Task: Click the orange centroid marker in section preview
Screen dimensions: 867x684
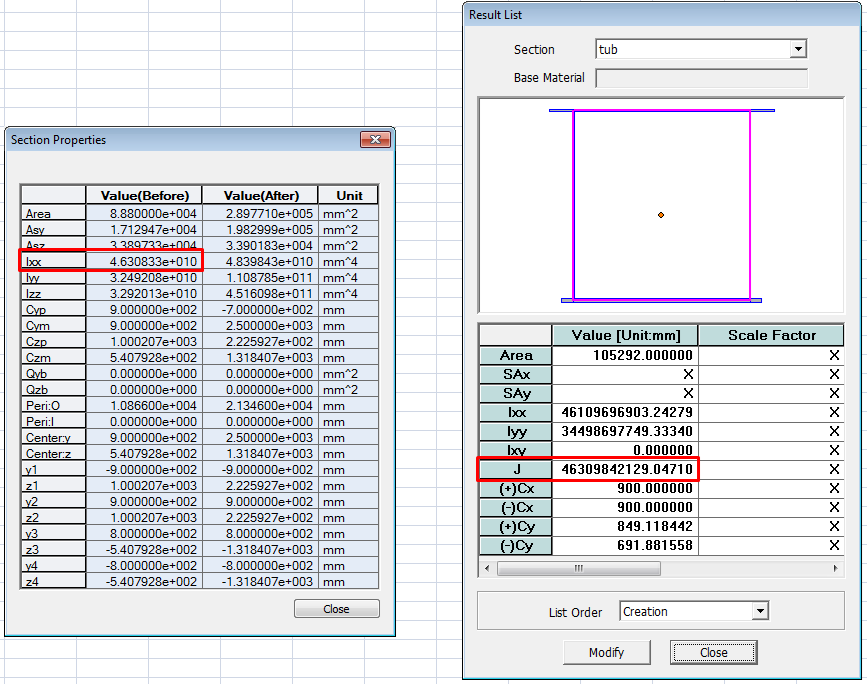Action: pyautogui.click(x=661, y=215)
